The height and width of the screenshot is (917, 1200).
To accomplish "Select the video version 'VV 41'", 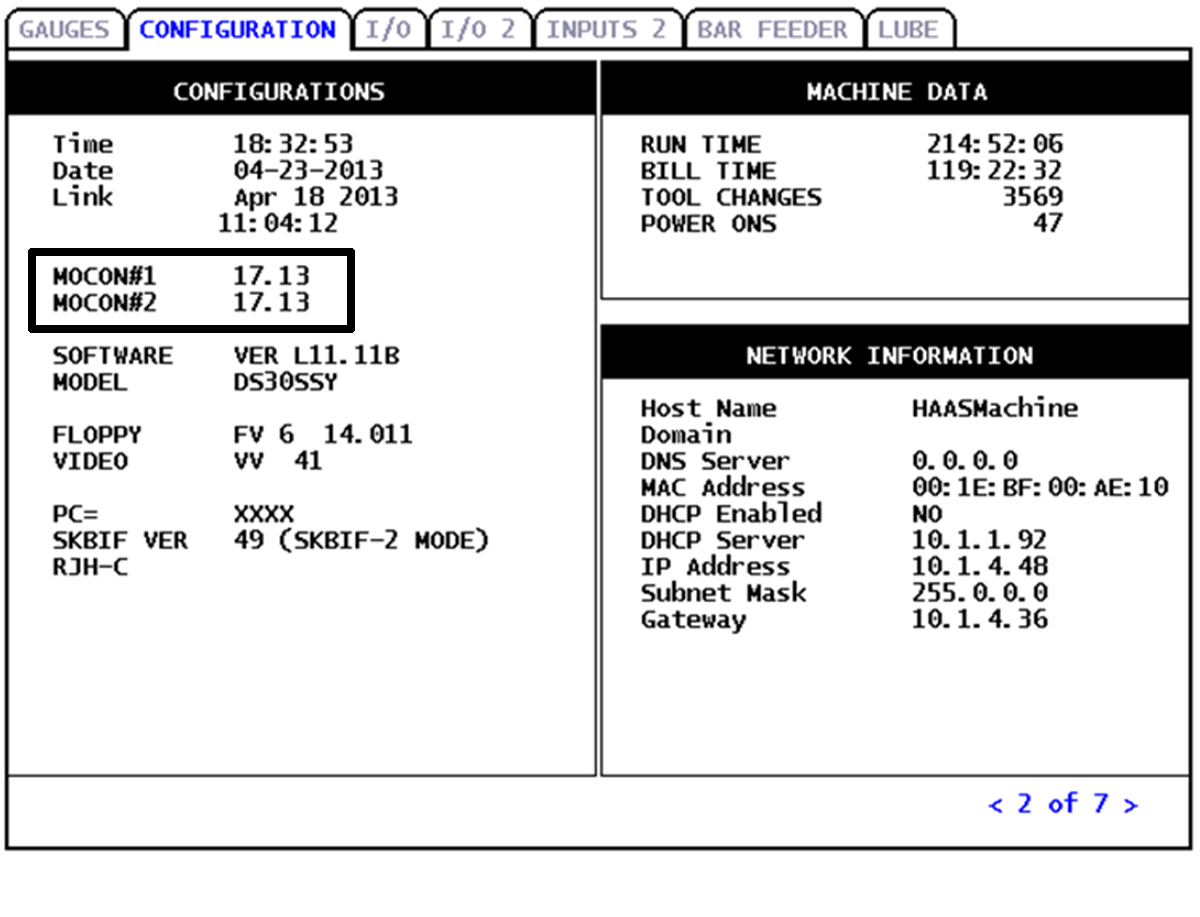I will coord(278,461).
